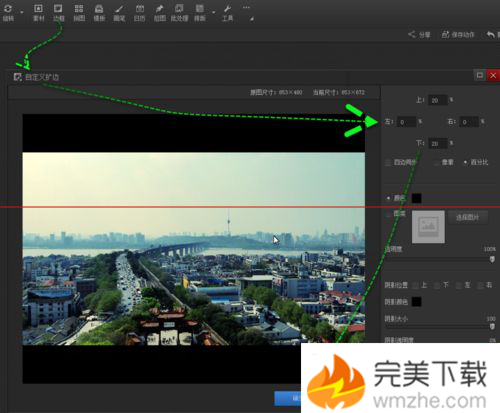Screen dimensions: 500x413
Task: Adjust the 阴影大小 shadow size slider handle
Action: pos(492,327)
